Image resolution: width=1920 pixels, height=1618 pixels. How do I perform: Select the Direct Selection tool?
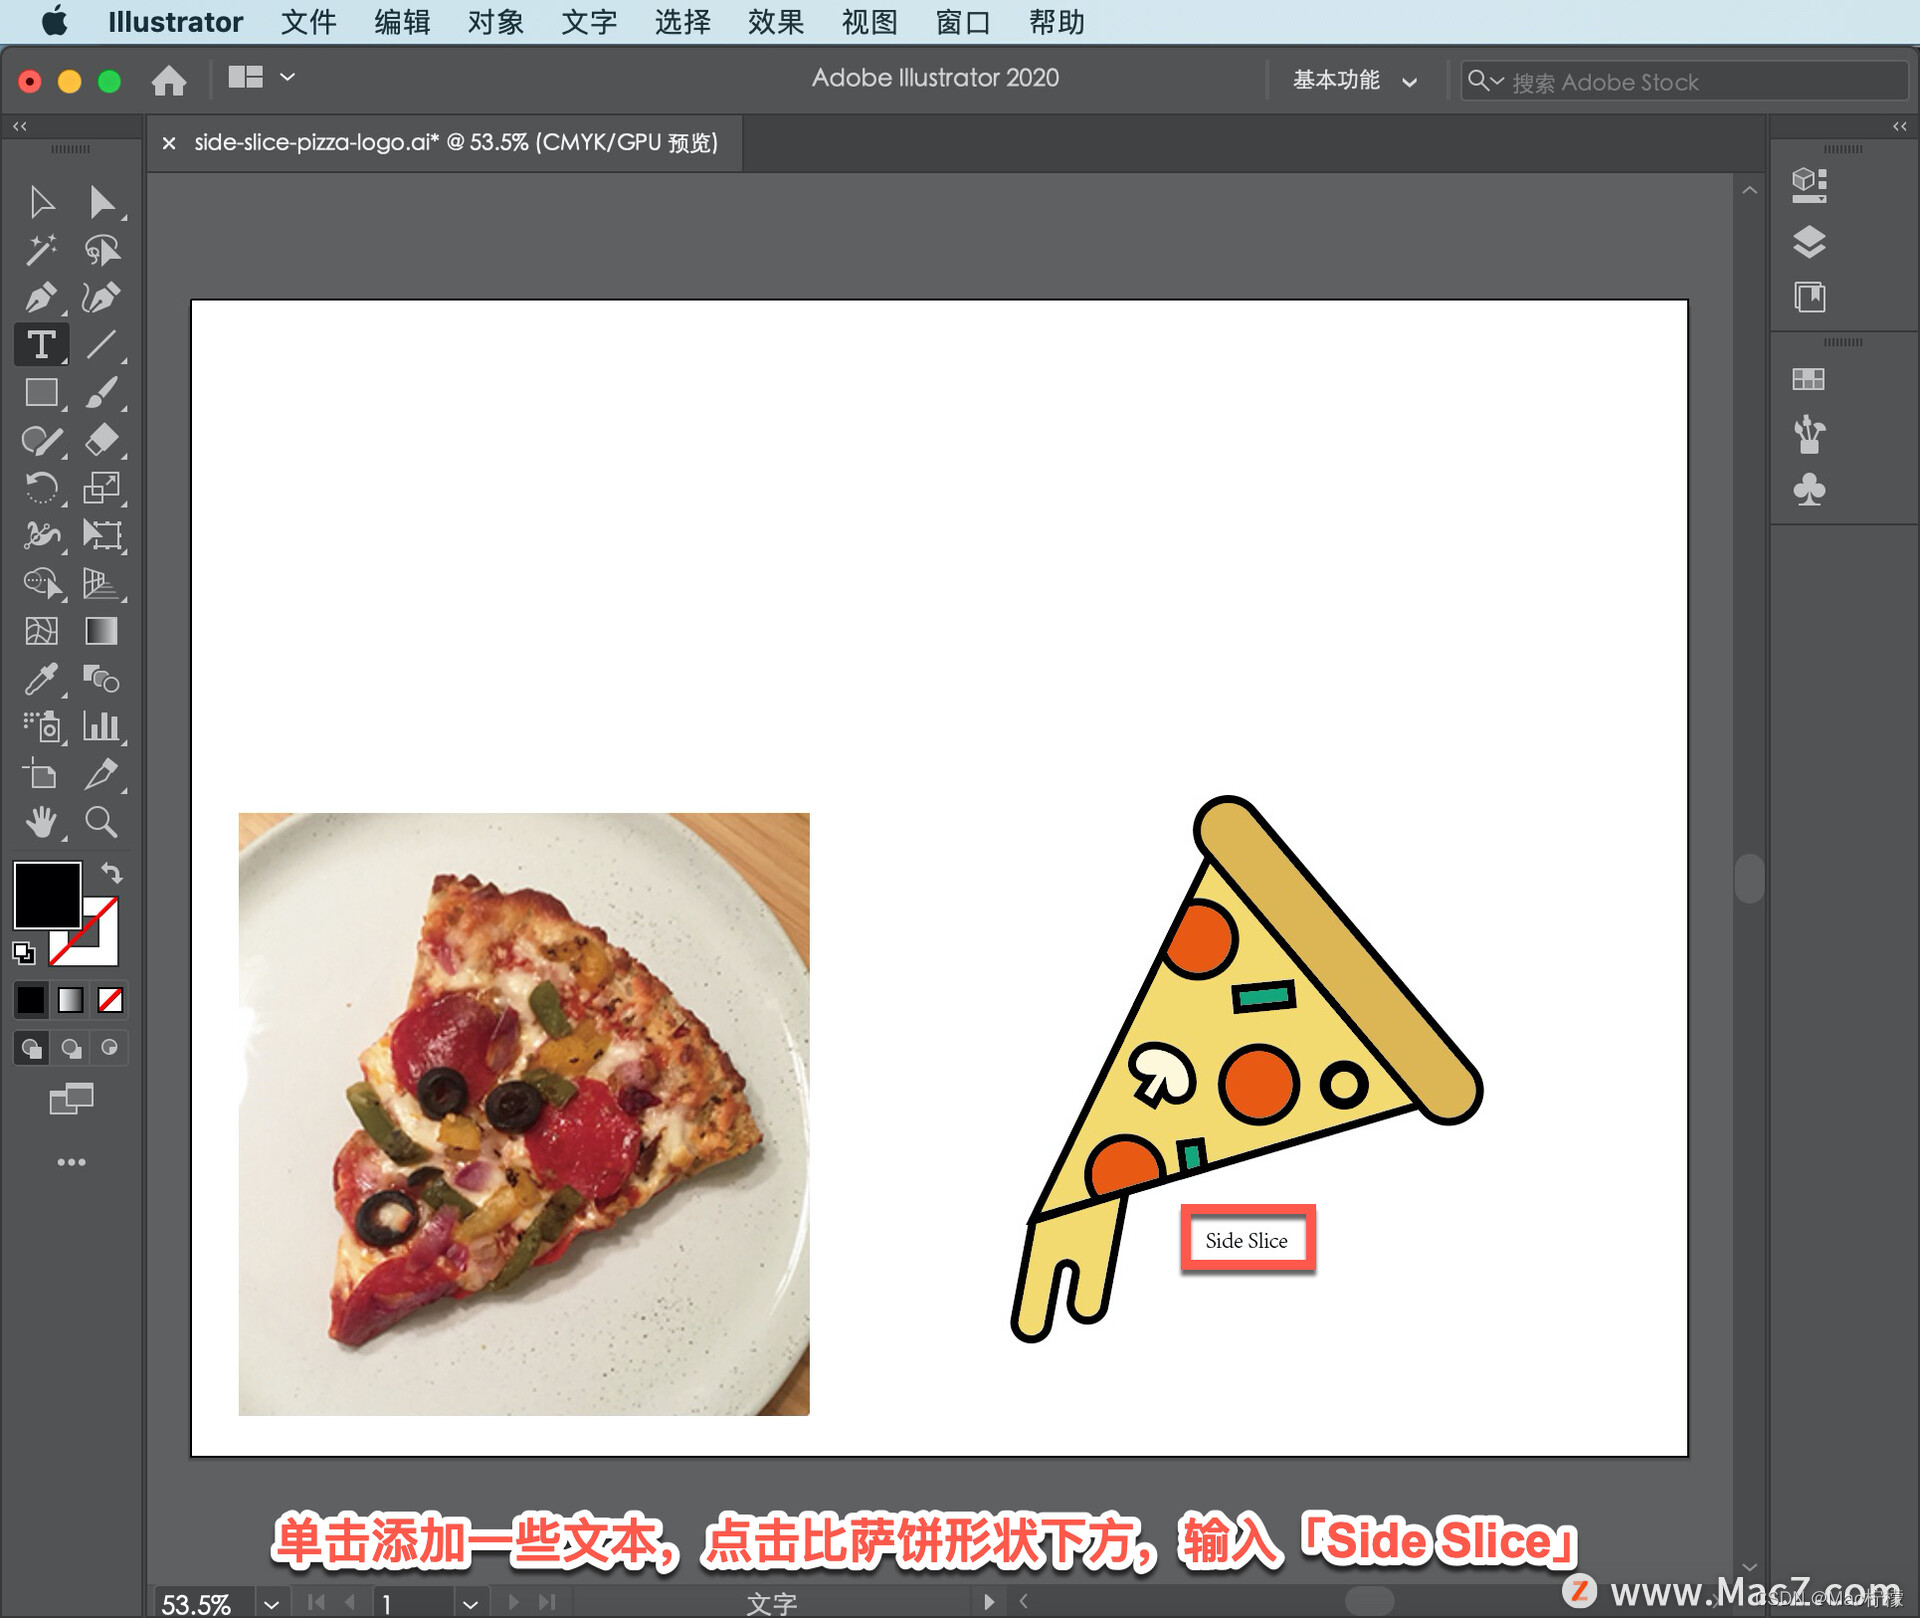(101, 202)
